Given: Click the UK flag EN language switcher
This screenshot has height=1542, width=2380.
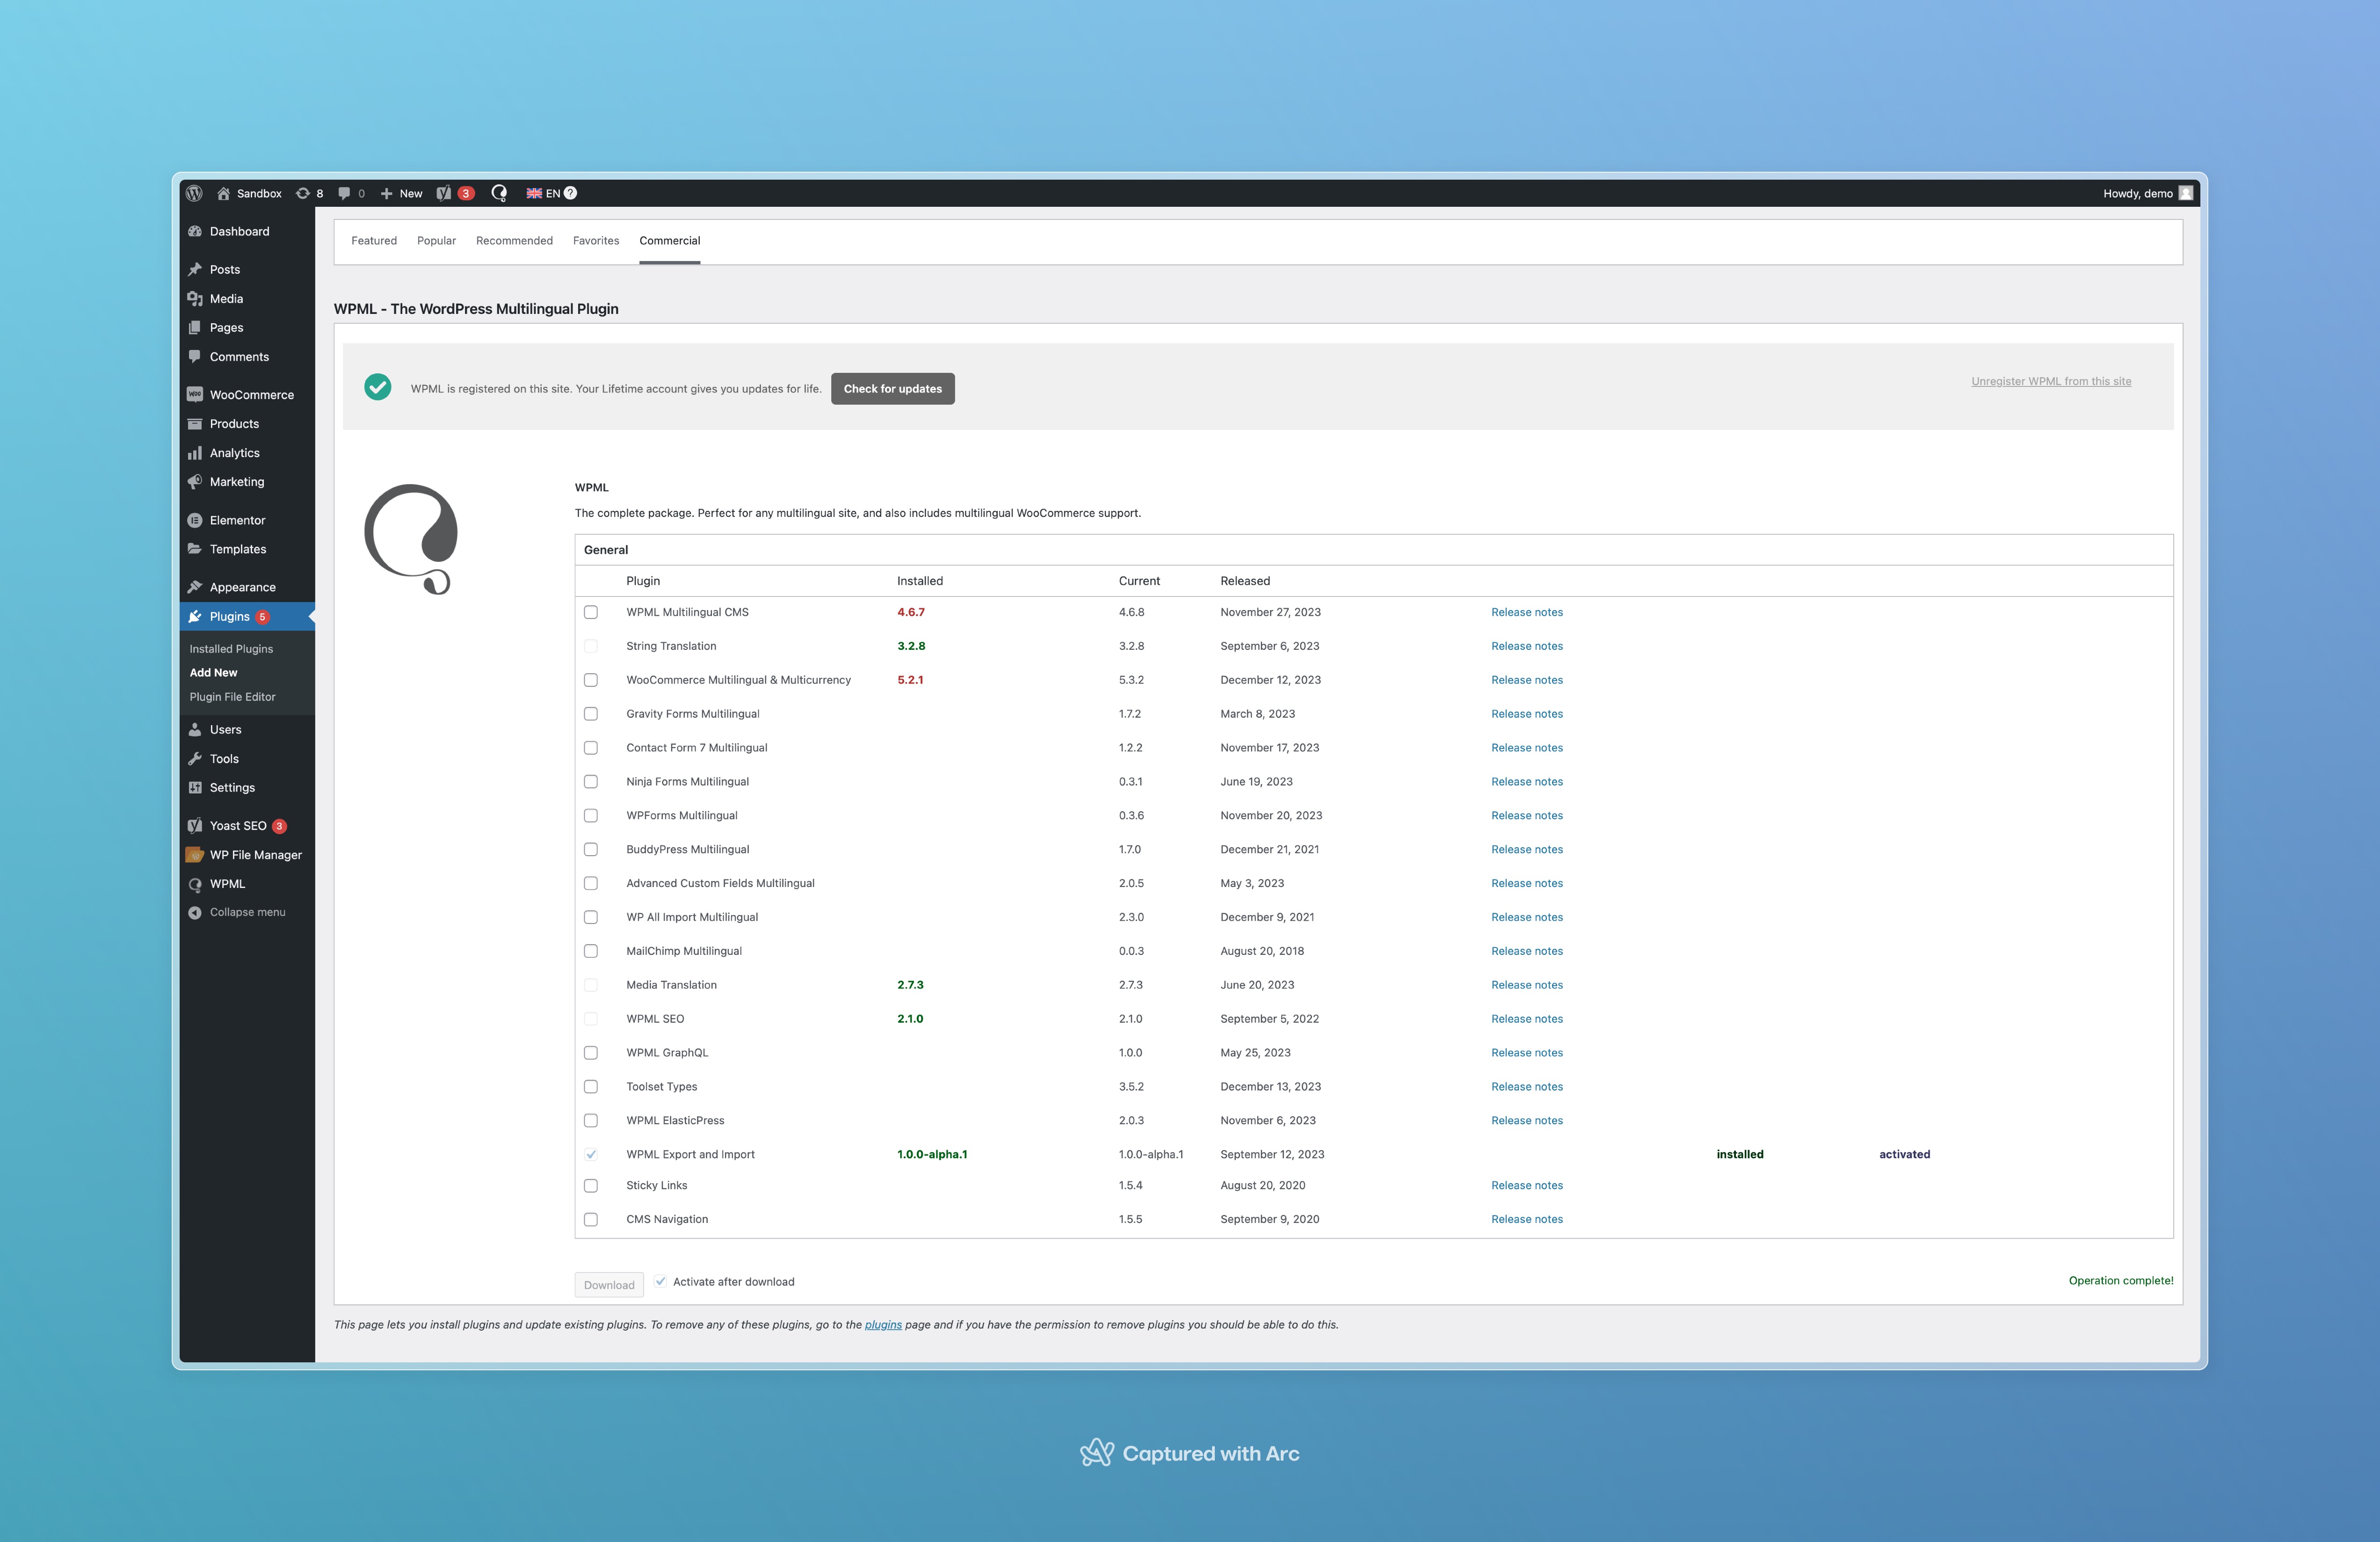Looking at the screenshot, I should (543, 193).
